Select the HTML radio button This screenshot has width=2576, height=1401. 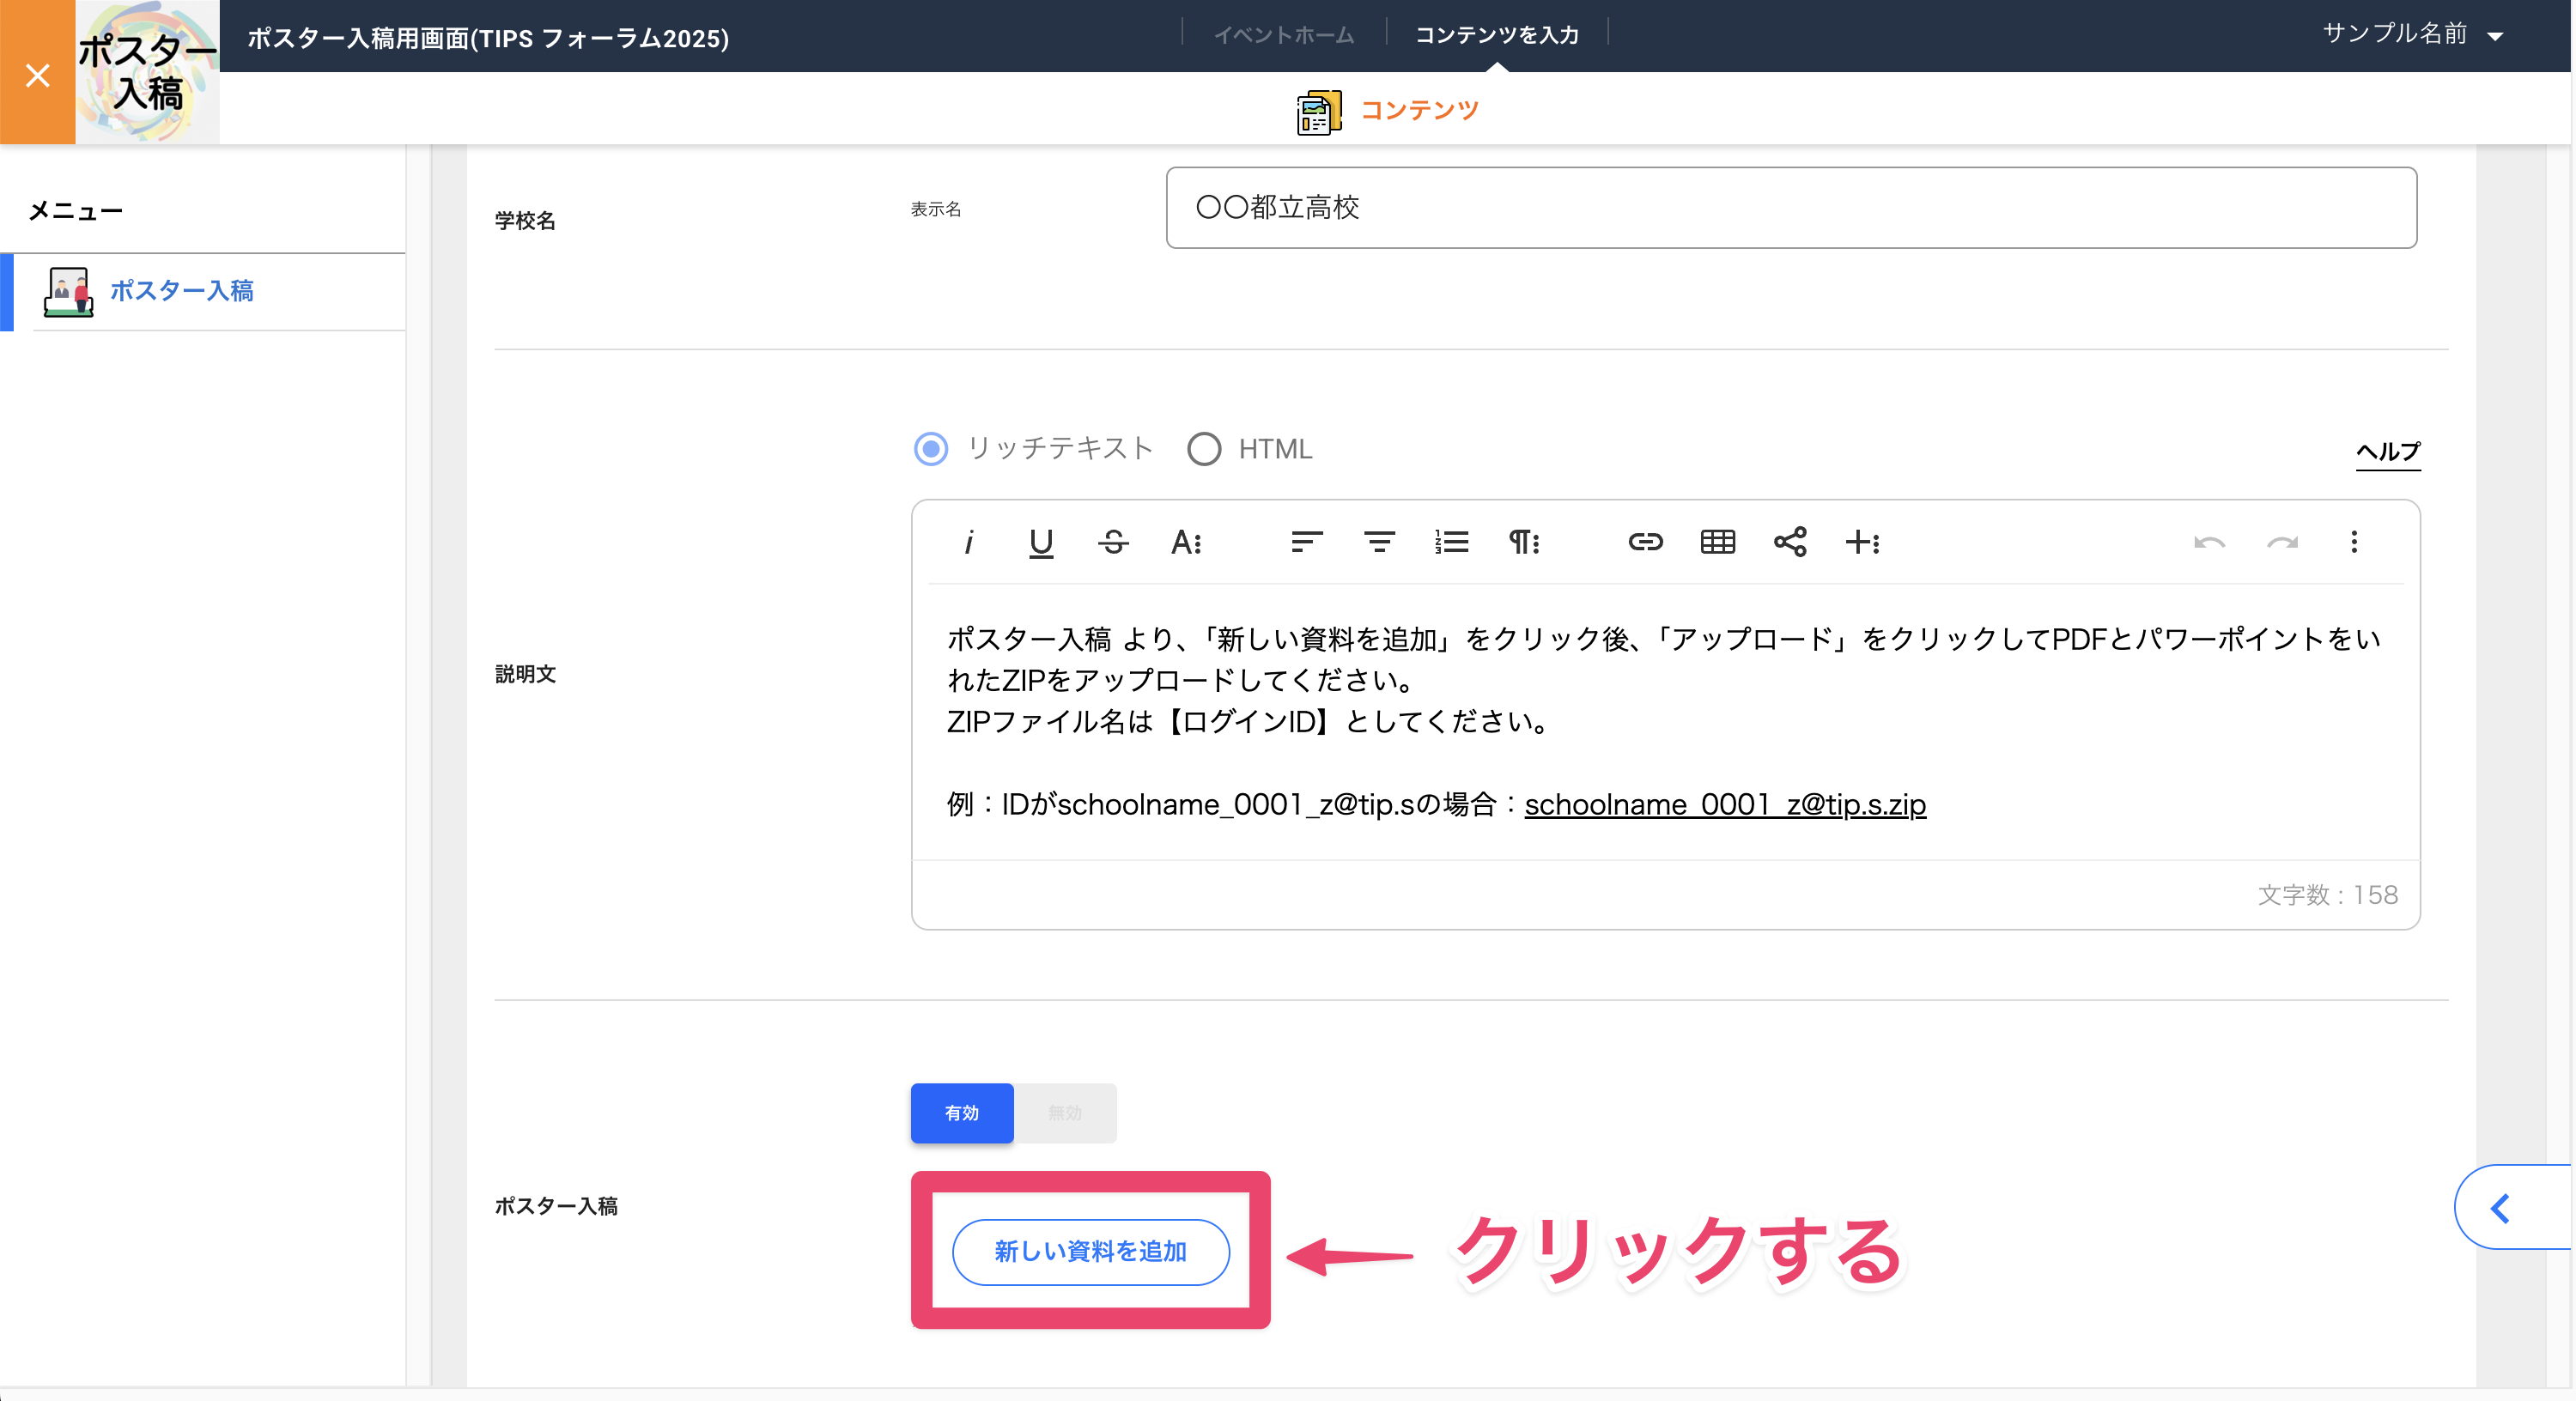[x=1204, y=449]
